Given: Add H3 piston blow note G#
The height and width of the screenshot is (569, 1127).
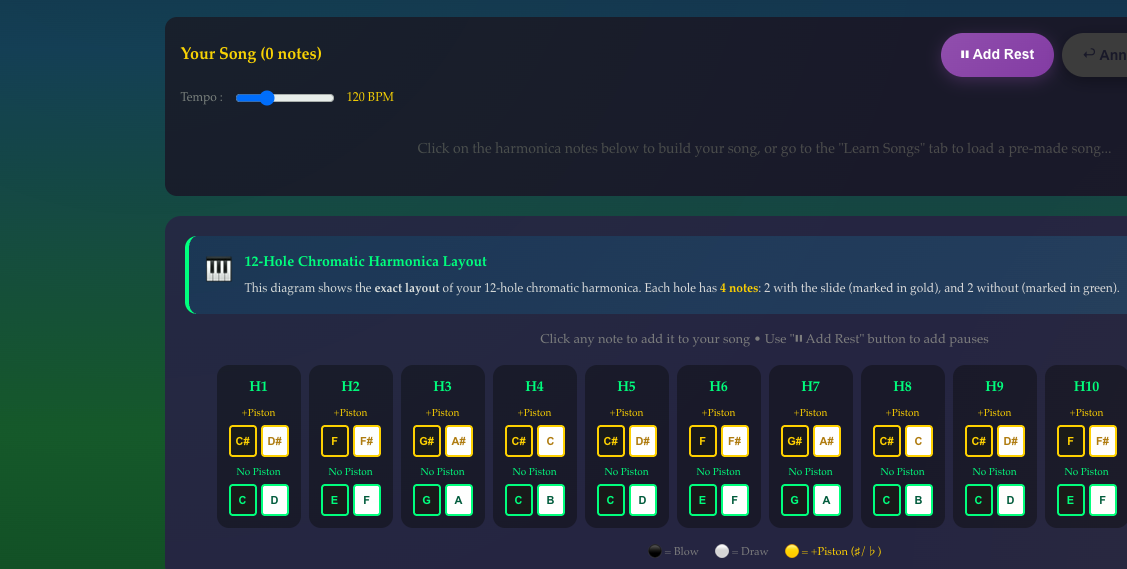Looking at the screenshot, I should point(427,441).
